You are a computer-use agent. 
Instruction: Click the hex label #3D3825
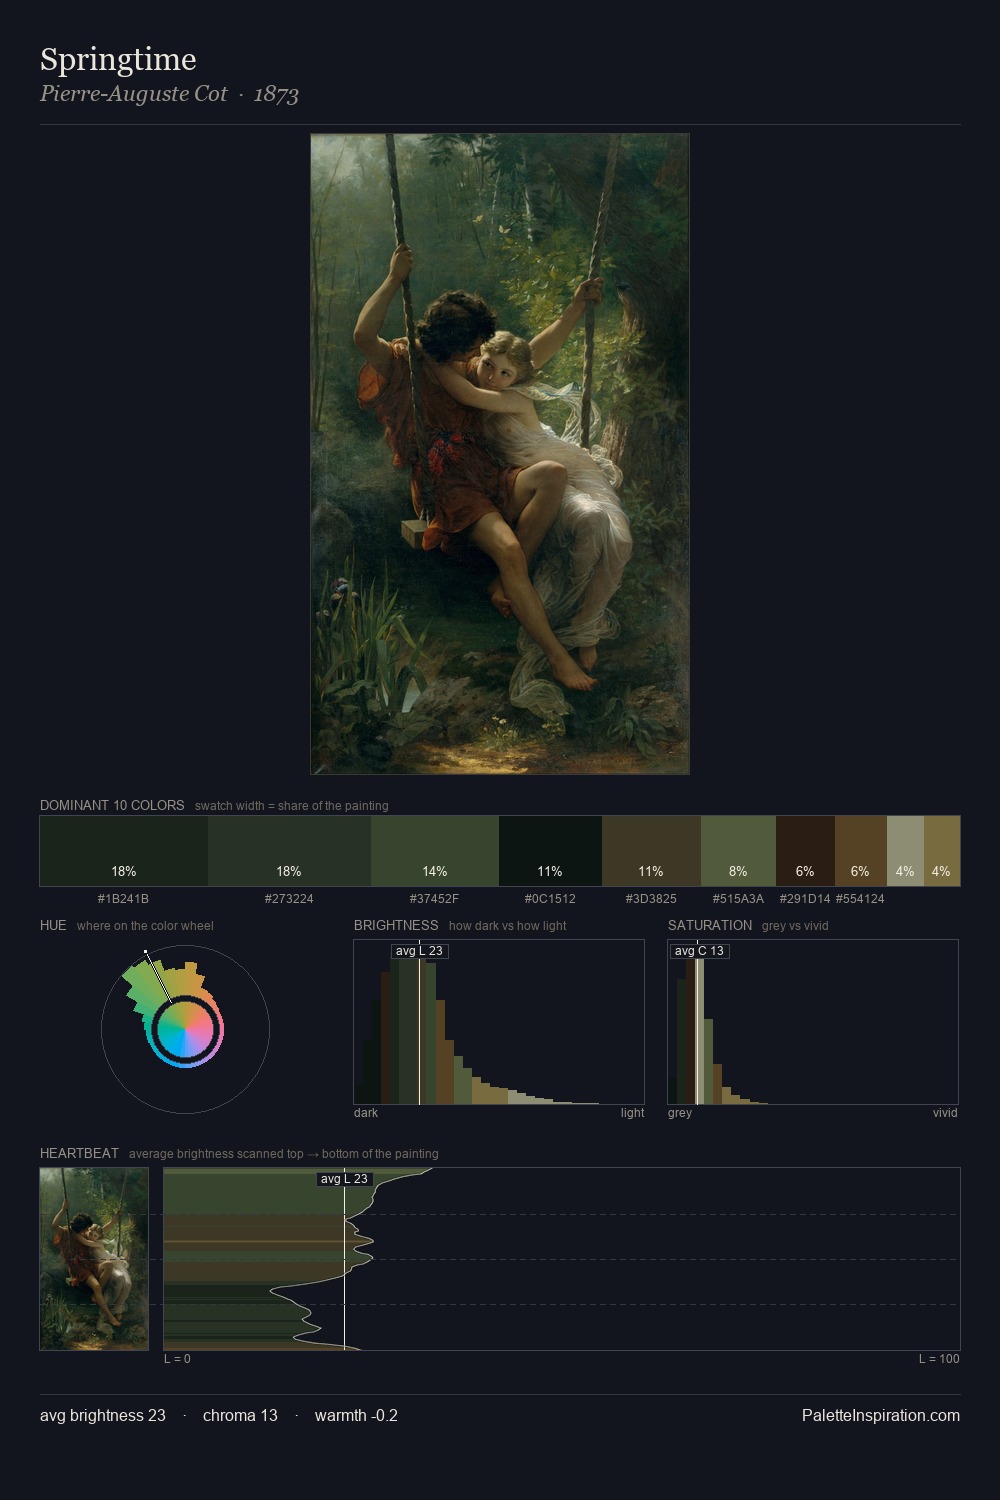[x=651, y=899]
